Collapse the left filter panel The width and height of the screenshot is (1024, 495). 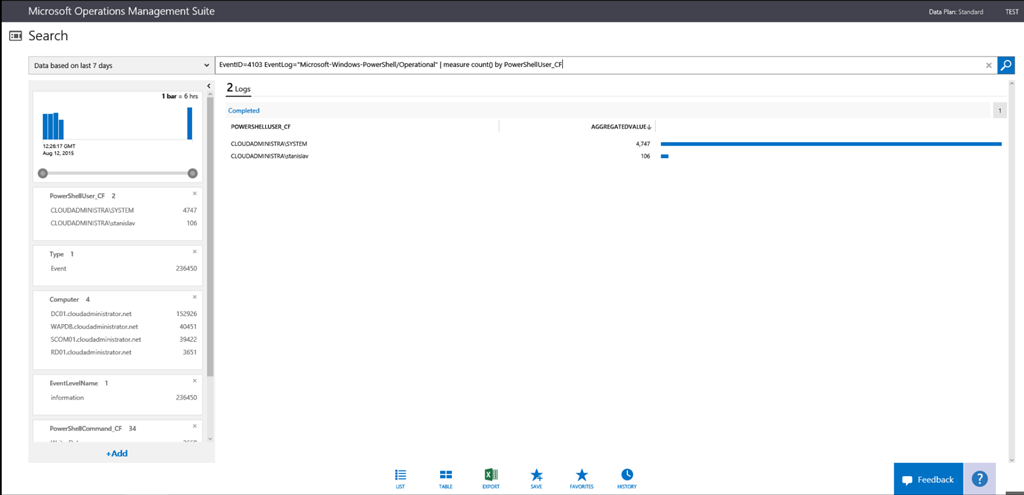click(209, 86)
